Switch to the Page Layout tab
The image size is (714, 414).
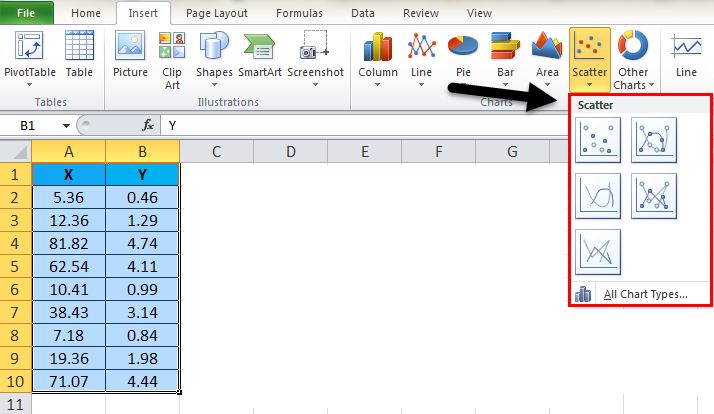[217, 13]
